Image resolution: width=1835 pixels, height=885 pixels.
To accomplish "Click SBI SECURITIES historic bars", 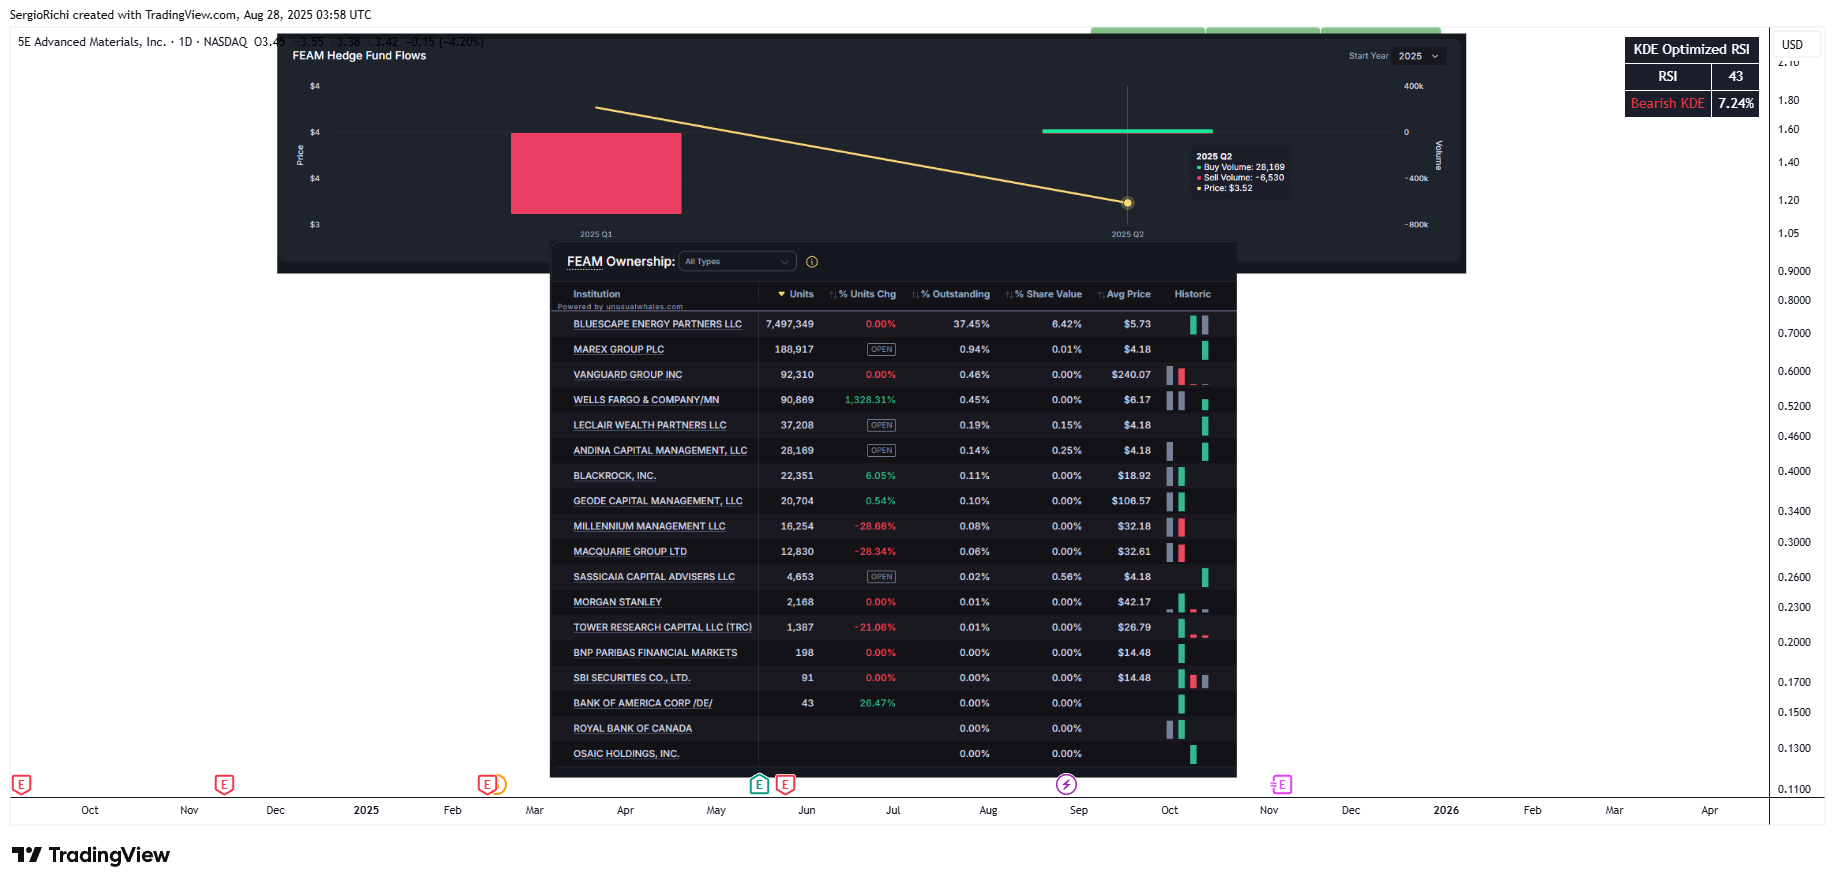I will click(x=1193, y=679).
